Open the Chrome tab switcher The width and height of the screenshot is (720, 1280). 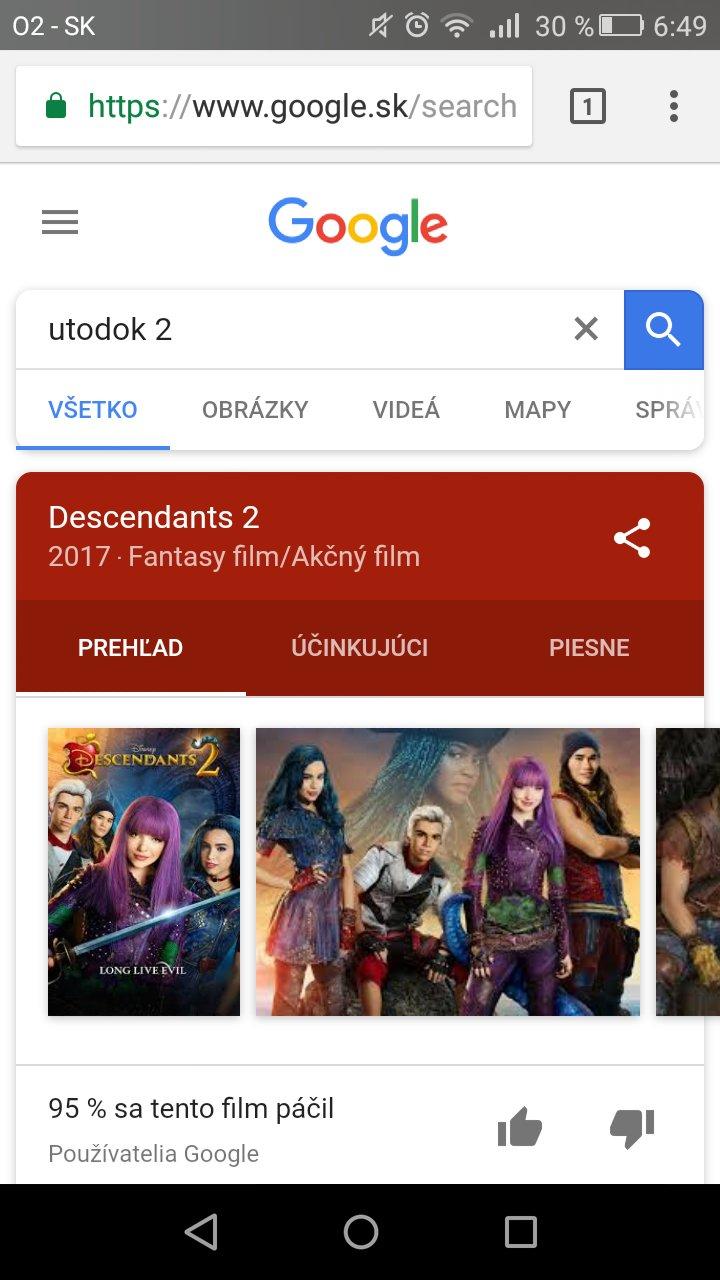[x=588, y=106]
